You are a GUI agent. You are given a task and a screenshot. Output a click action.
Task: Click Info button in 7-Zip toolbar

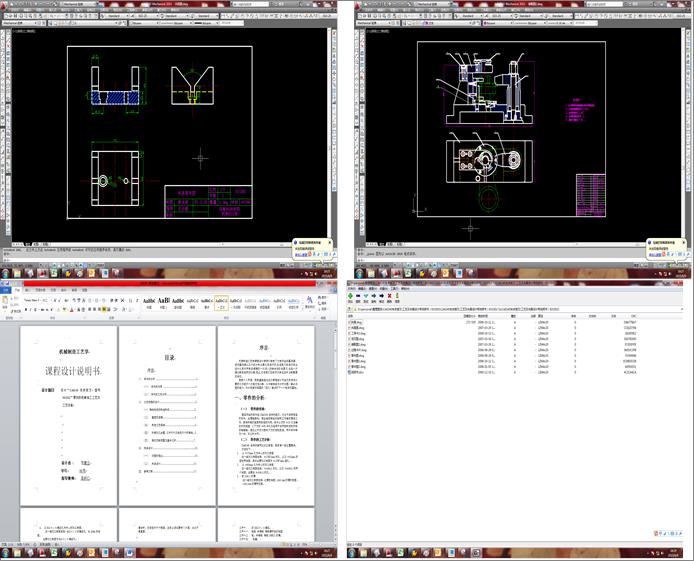coord(397,296)
